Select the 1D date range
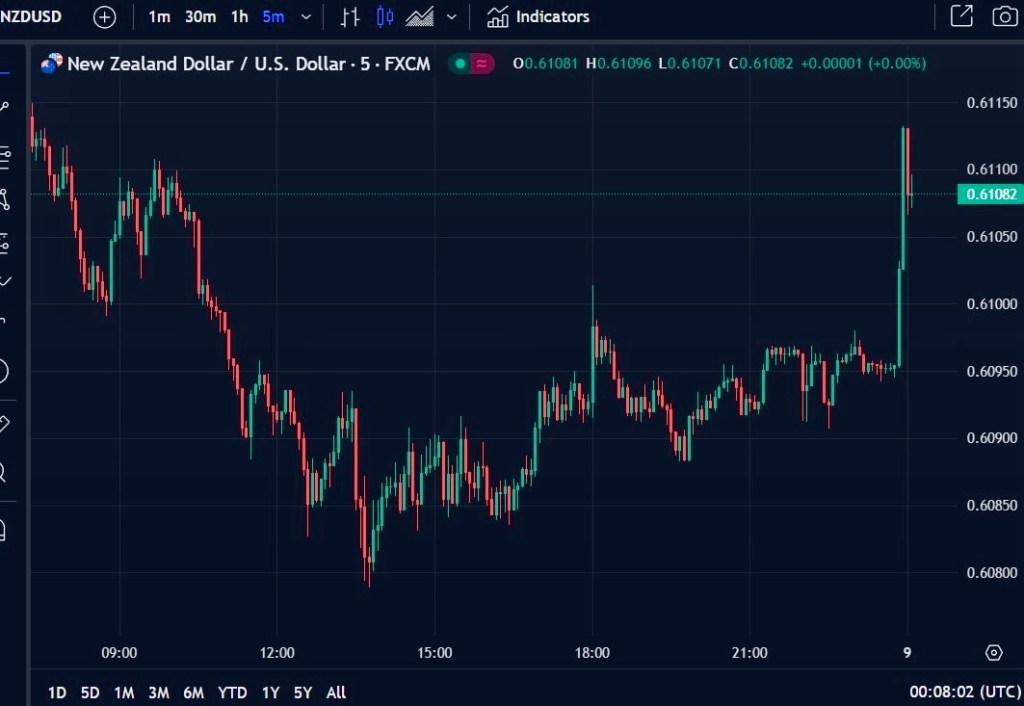Image resolution: width=1024 pixels, height=706 pixels. pyautogui.click(x=57, y=692)
